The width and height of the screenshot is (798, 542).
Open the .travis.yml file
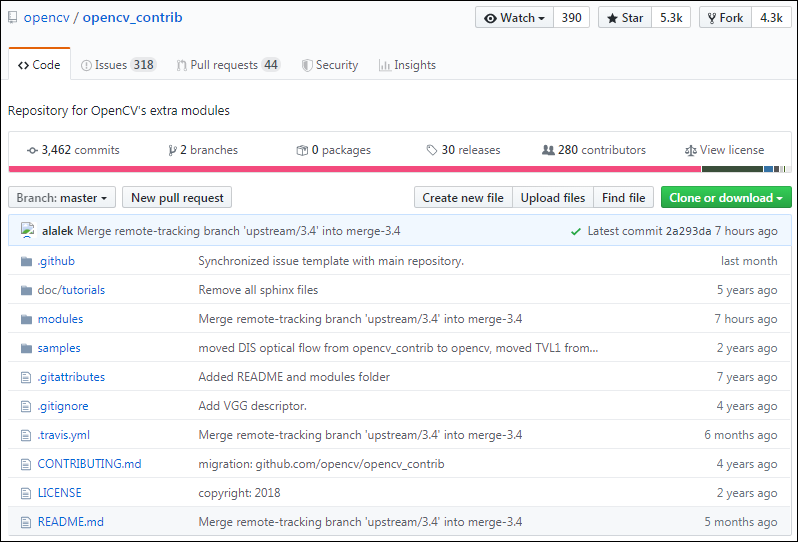(64, 435)
